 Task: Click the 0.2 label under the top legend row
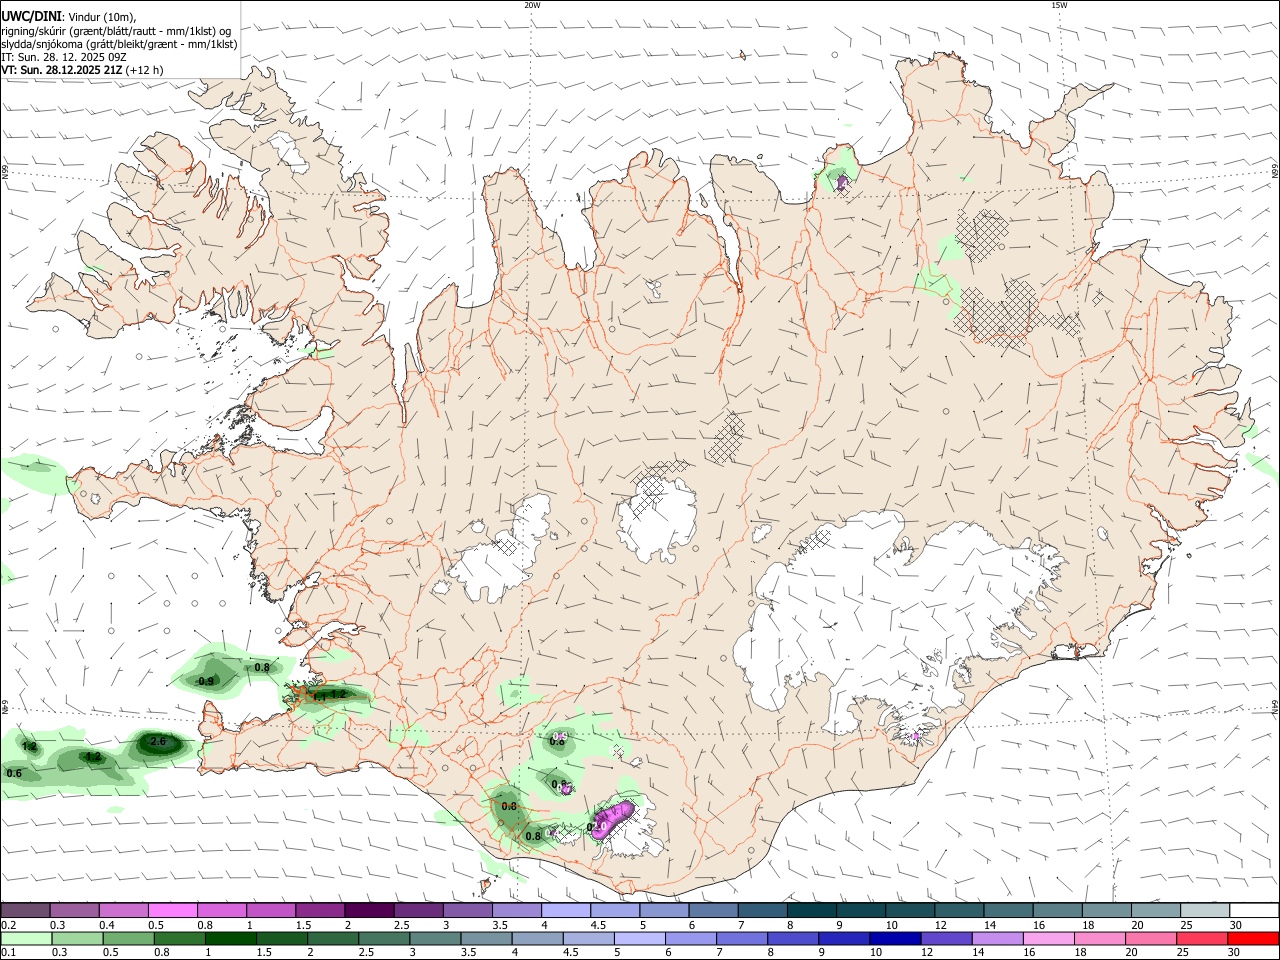click(x=8, y=925)
